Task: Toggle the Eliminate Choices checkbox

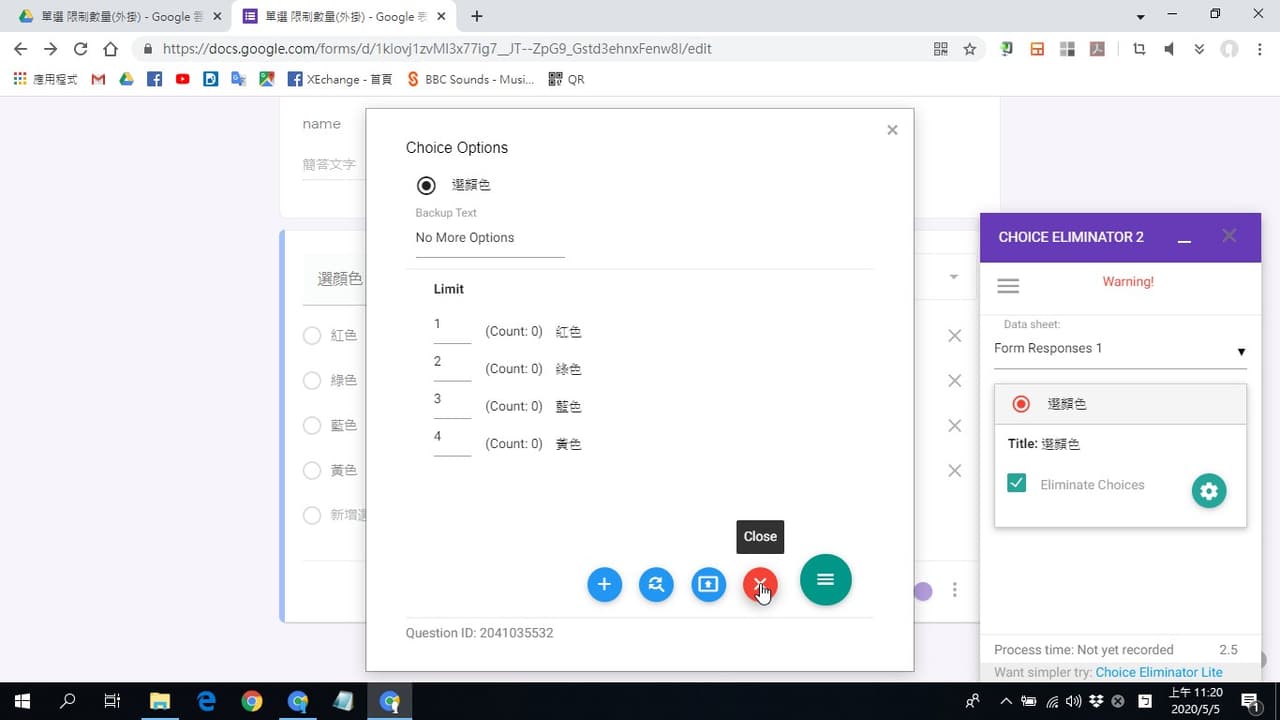Action: click(1017, 484)
